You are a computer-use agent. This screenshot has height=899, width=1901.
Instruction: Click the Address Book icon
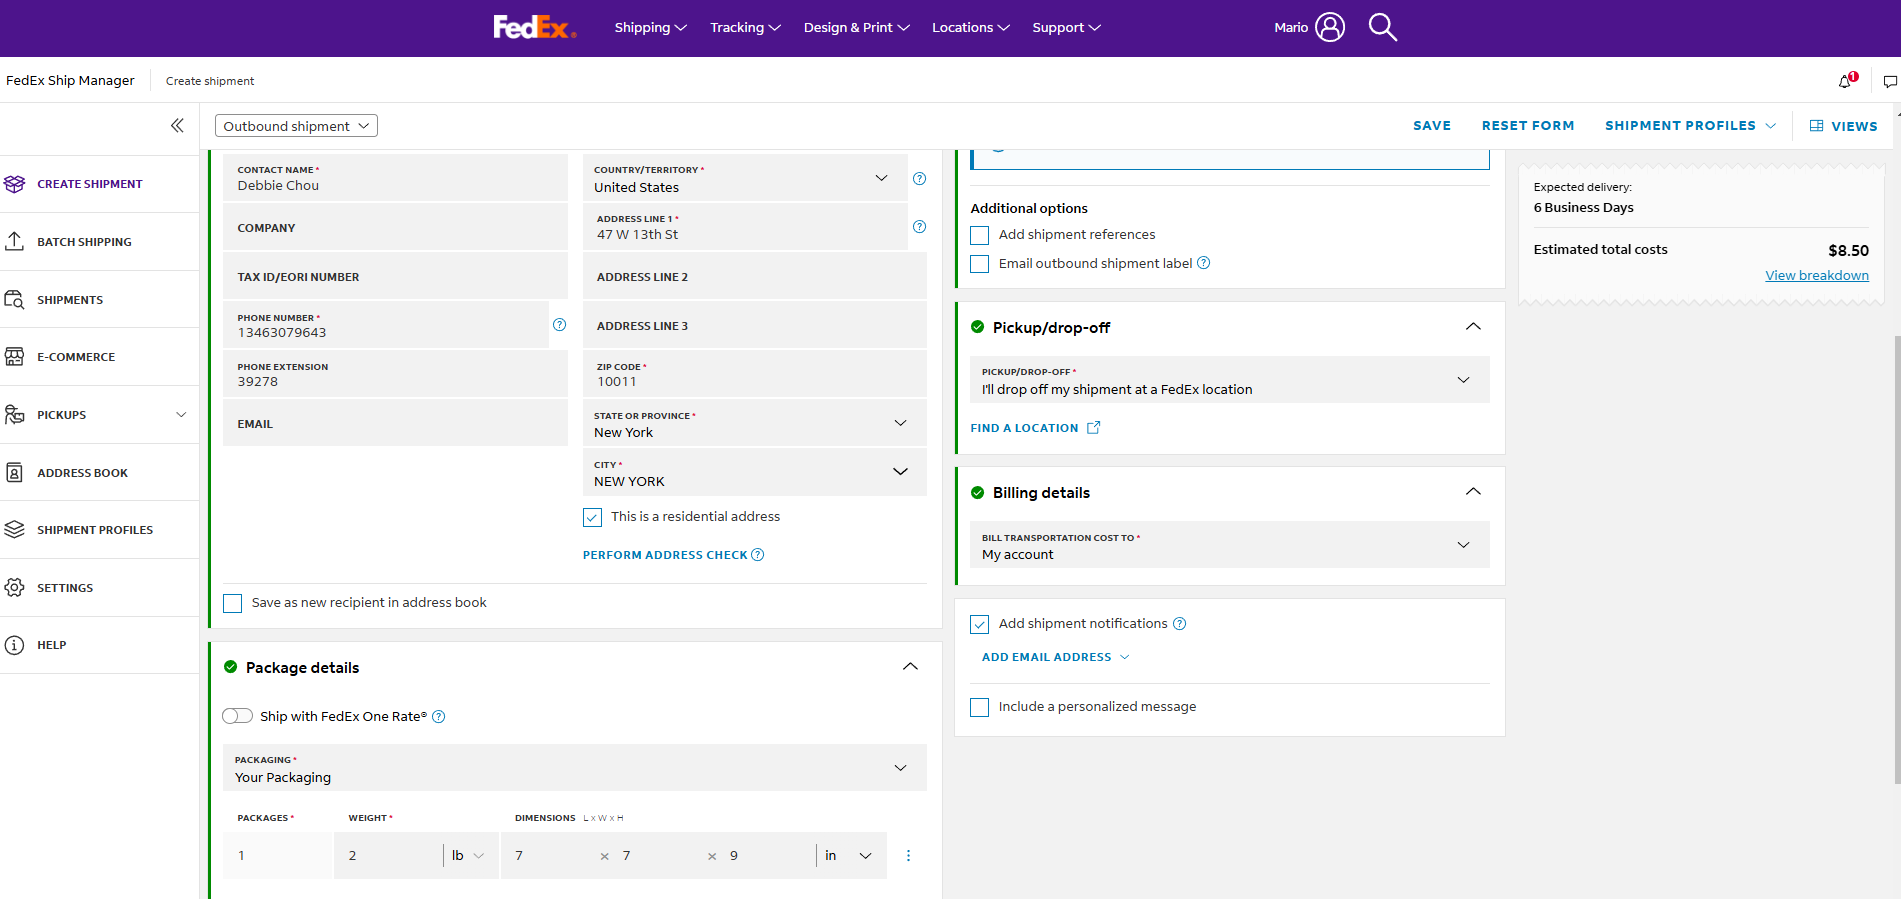[x=14, y=472]
